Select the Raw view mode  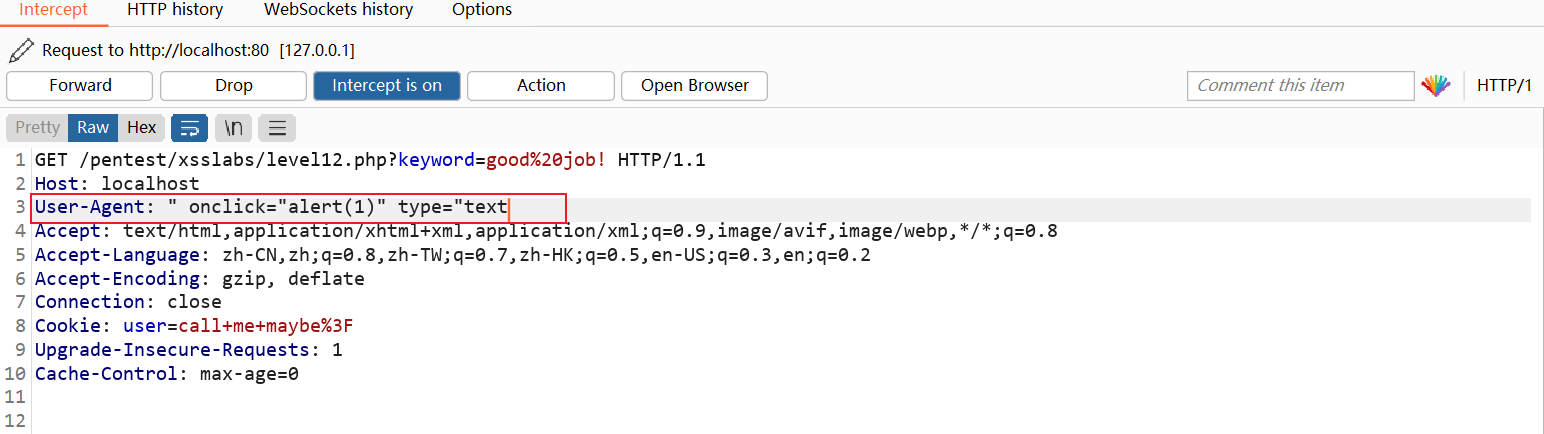[93, 128]
